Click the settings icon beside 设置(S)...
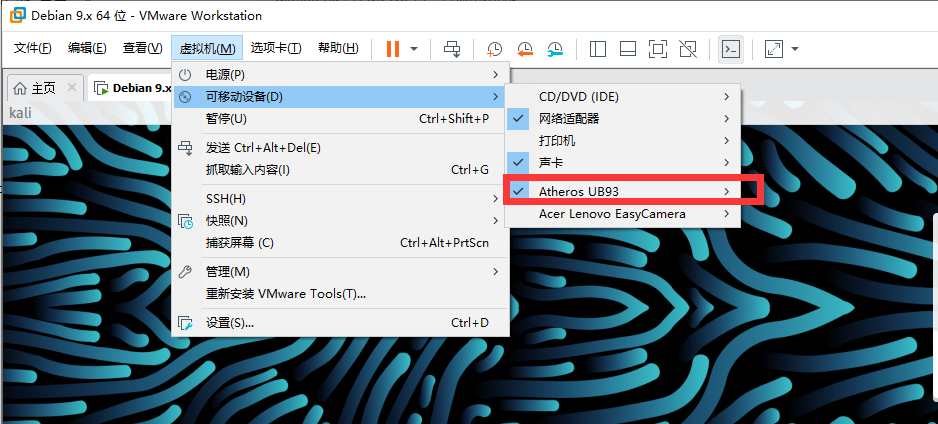The height and width of the screenshot is (424, 938). (185, 324)
